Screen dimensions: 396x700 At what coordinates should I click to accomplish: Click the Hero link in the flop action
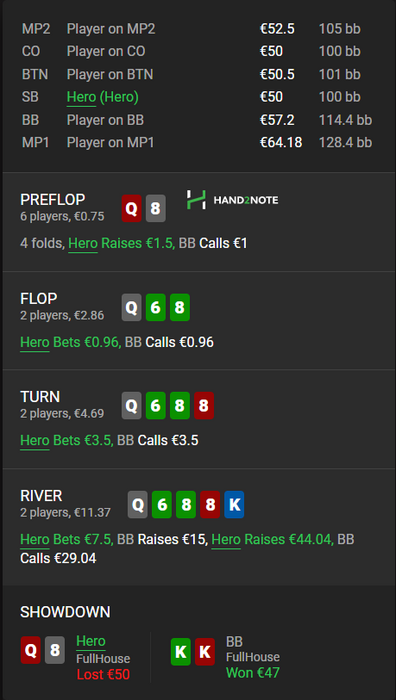pos(35,342)
